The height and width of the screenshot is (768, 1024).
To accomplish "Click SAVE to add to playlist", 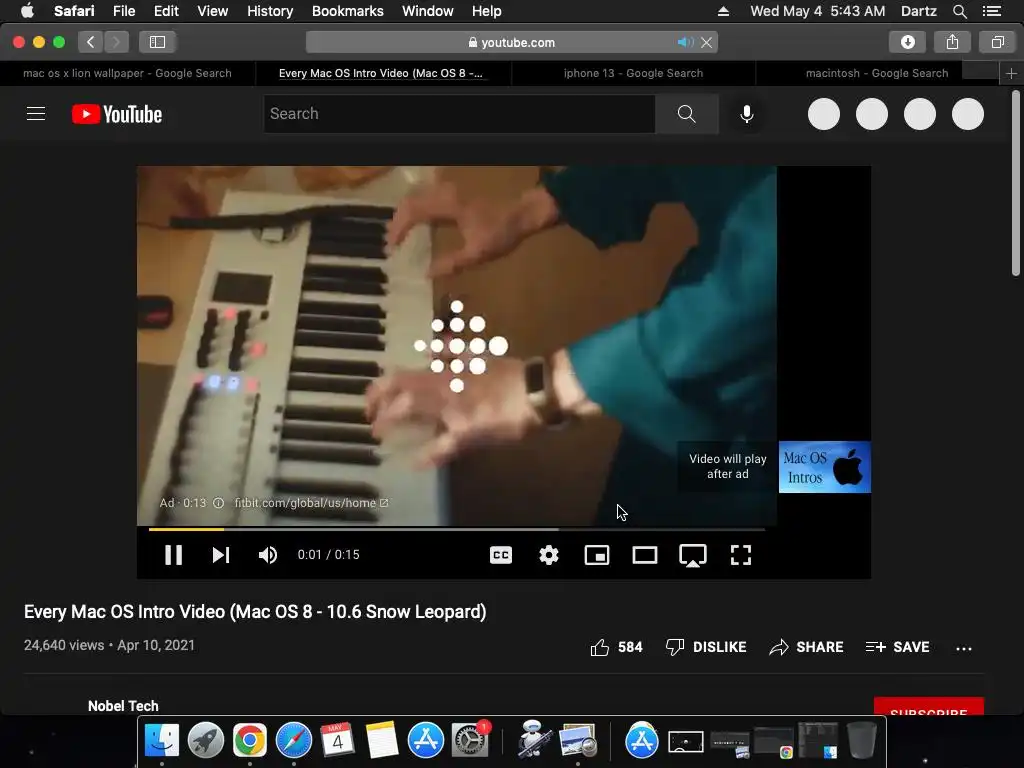I will tap(897, 647).
